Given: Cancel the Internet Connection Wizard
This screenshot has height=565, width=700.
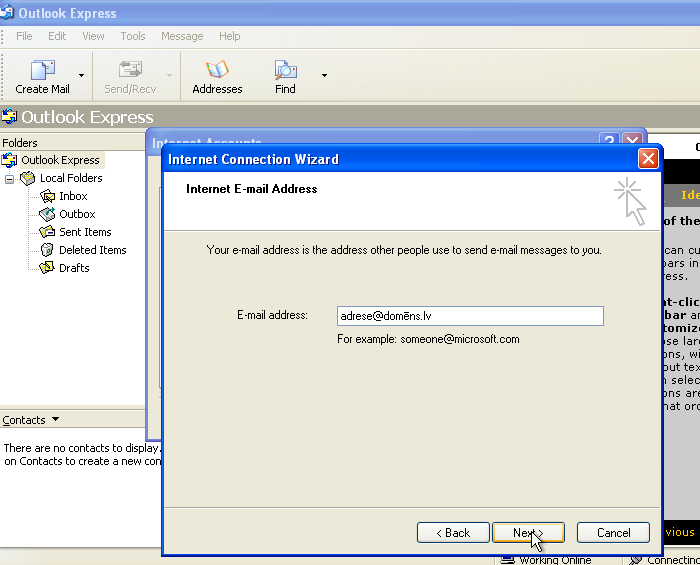Looking at the screenshot, I should point(613,532).
